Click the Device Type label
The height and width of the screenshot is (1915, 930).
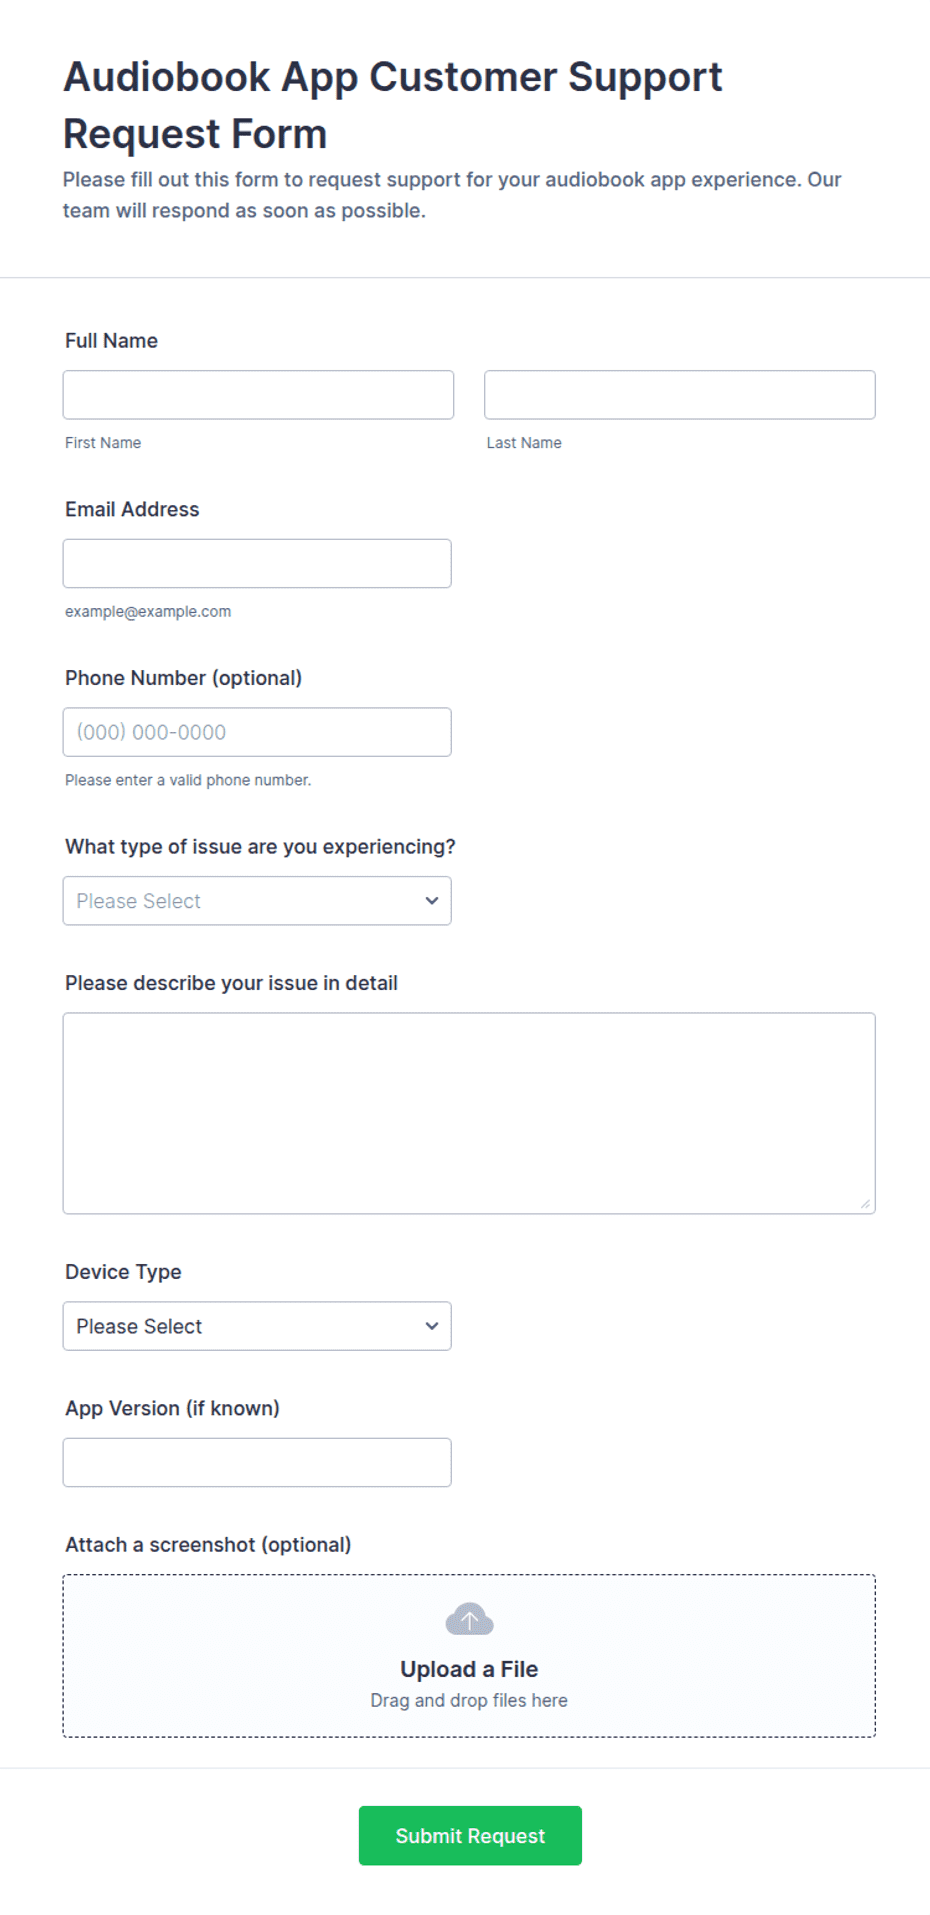pos(123,1272)
